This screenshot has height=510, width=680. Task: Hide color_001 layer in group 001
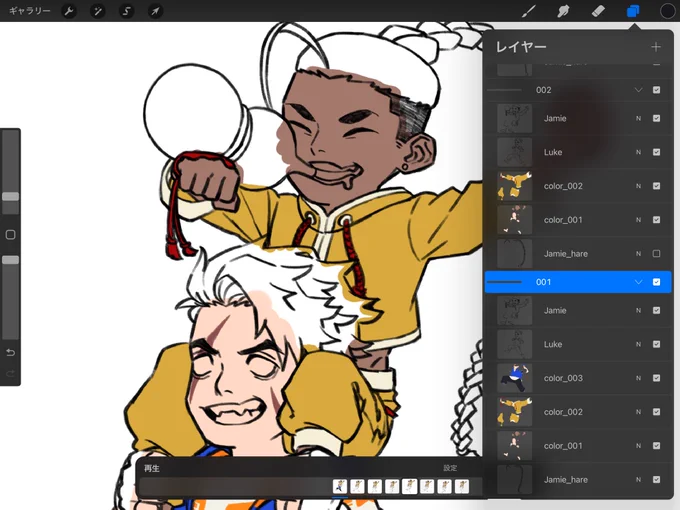point(657,445)
